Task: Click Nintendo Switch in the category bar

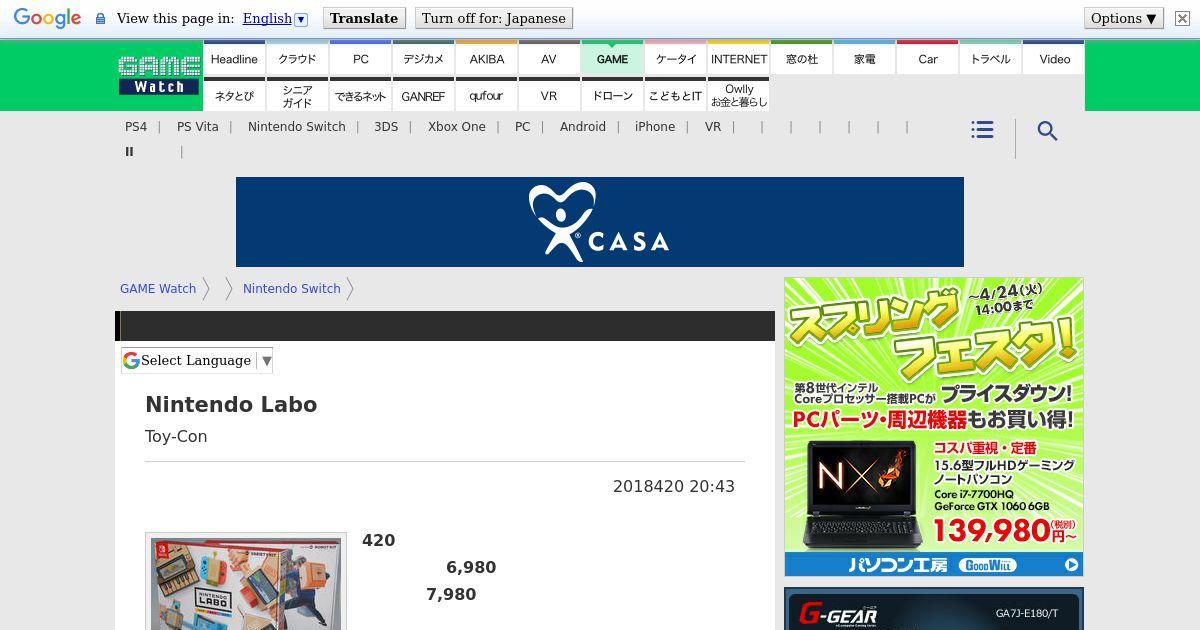Action: click(297, 127)
